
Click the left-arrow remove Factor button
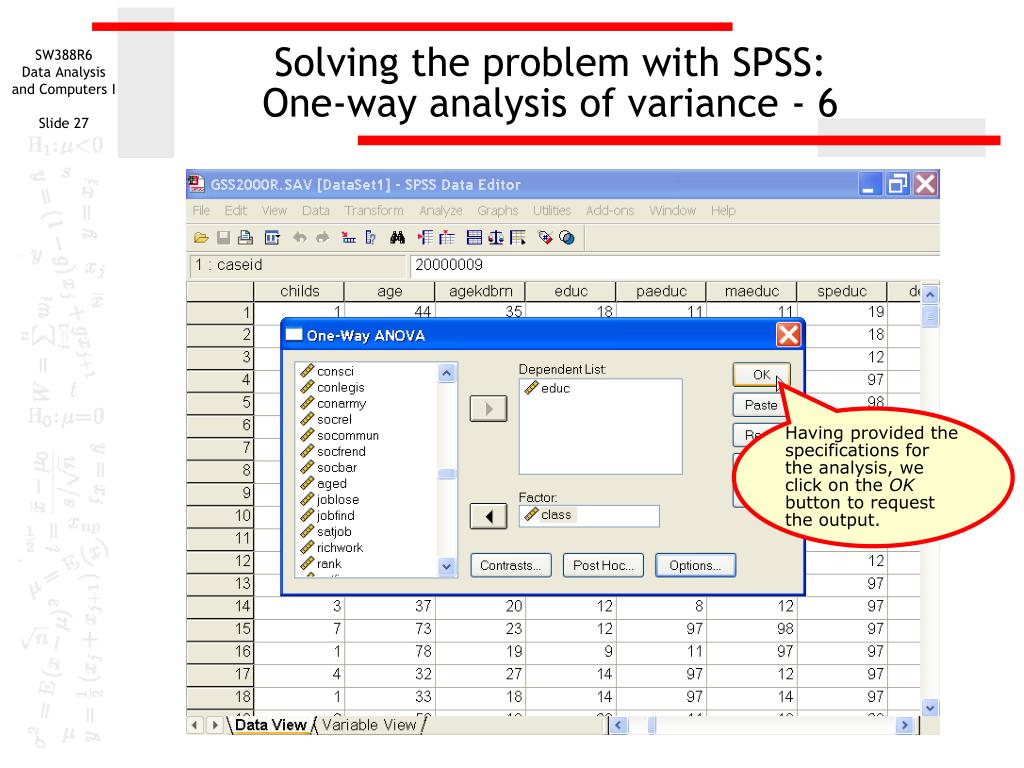tap(488, 517)
